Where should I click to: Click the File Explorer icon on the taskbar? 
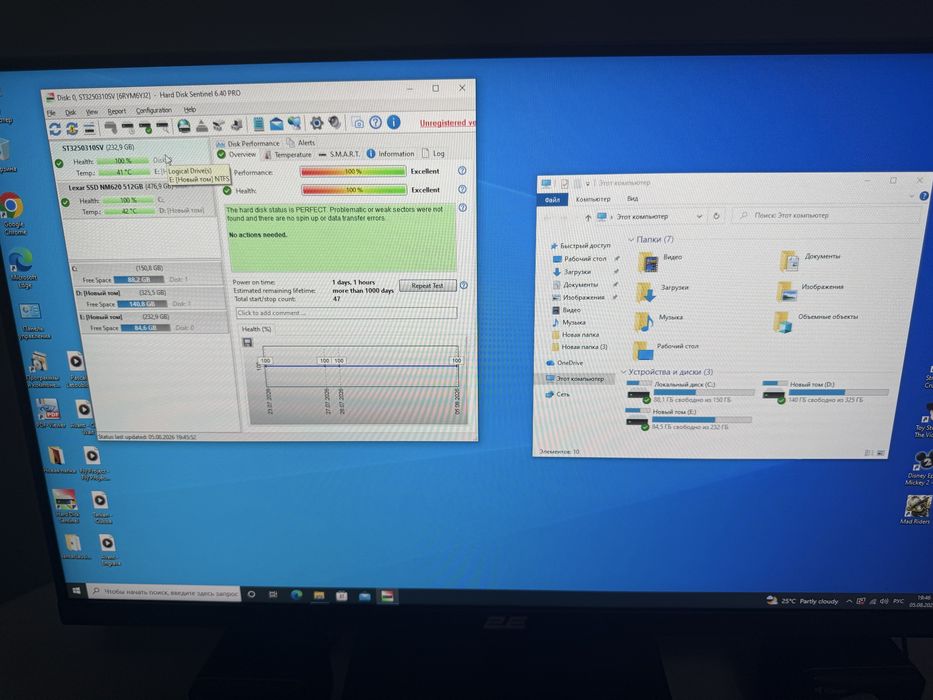pos(319,595)
